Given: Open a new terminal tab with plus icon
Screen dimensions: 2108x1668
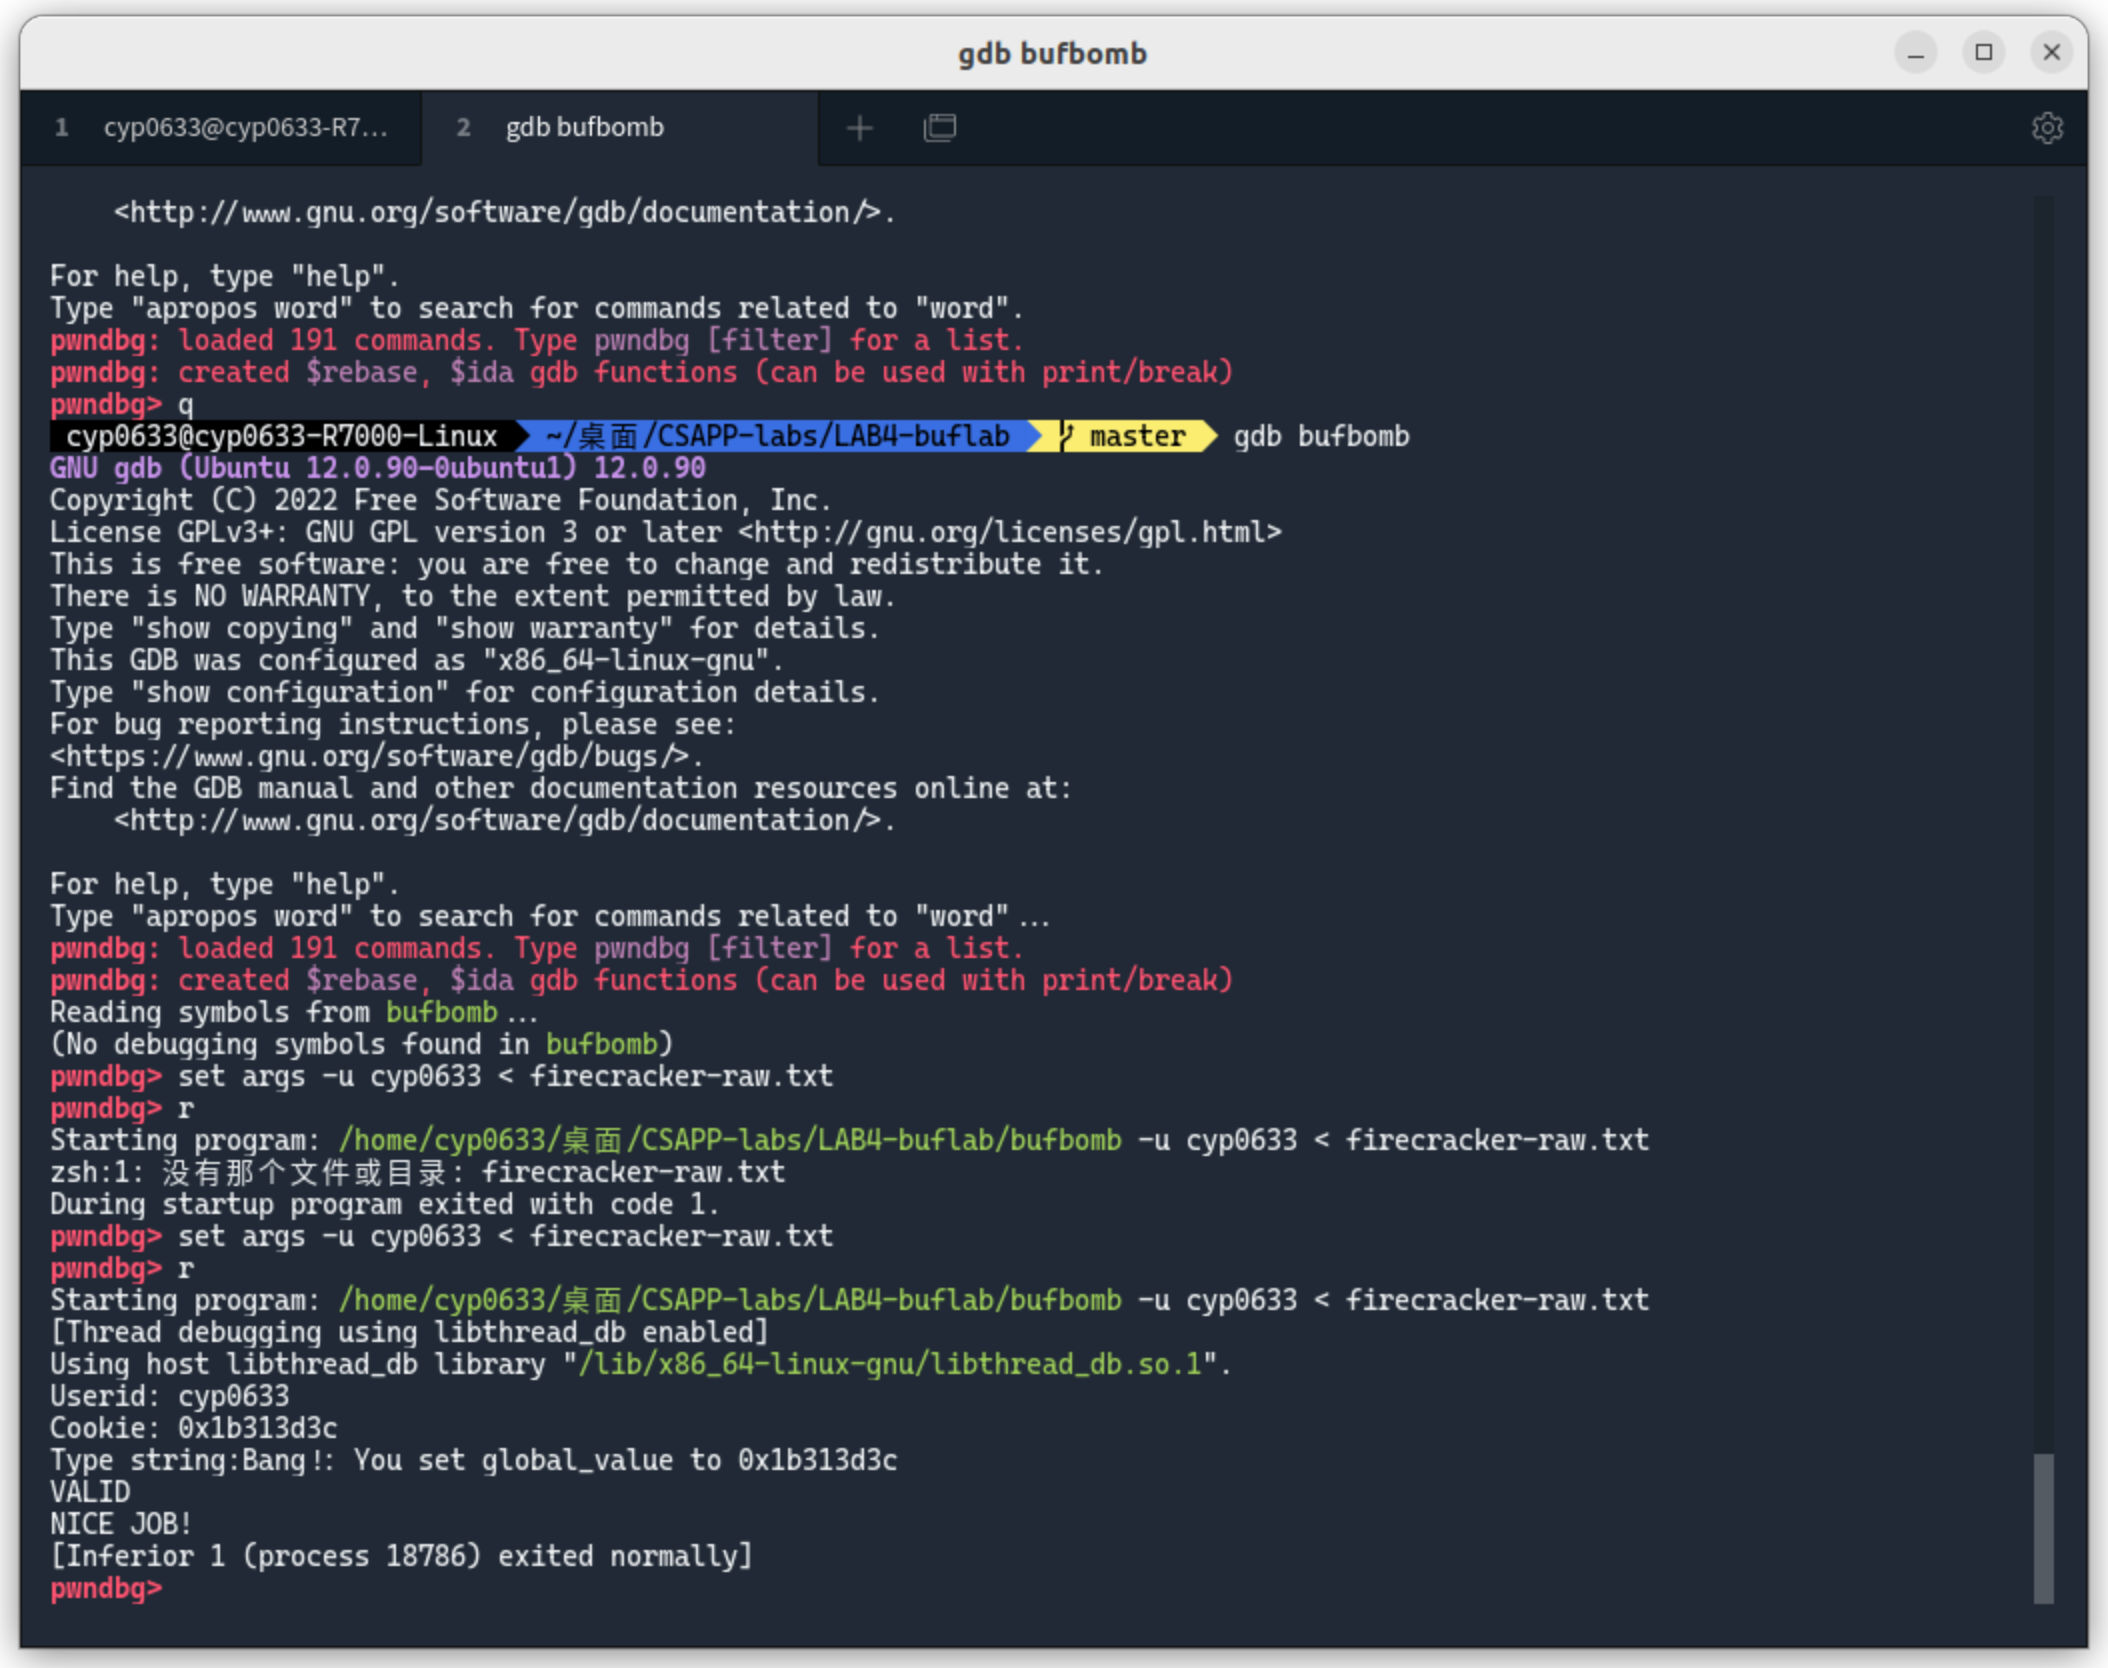Looking at the screenshot, I should 859,128.
